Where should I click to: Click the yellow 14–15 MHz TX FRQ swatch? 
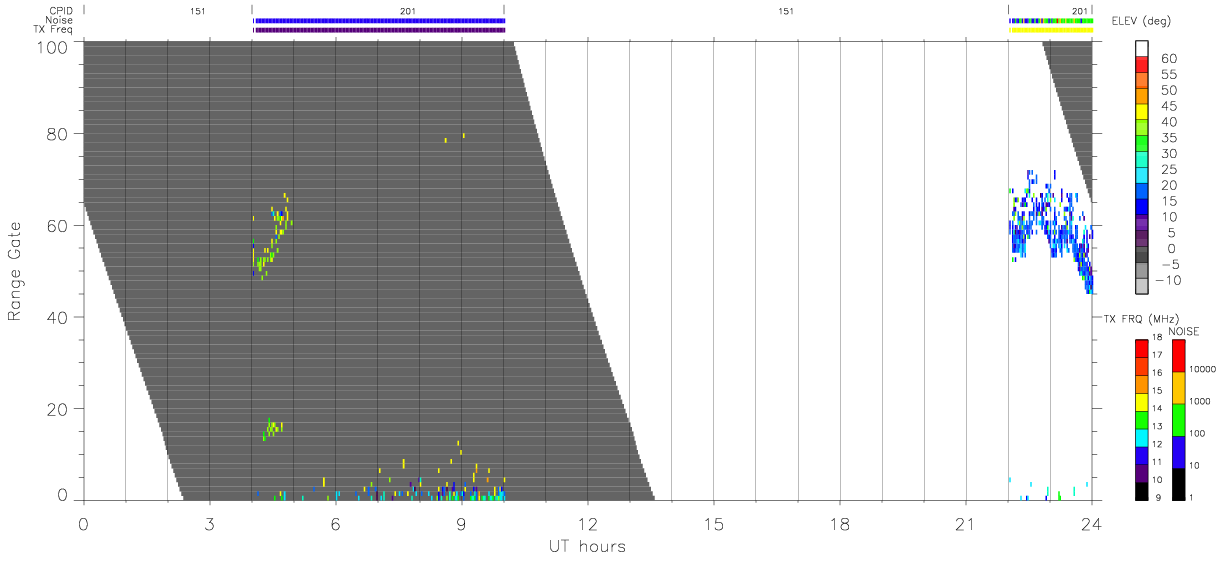[1142, 401]
